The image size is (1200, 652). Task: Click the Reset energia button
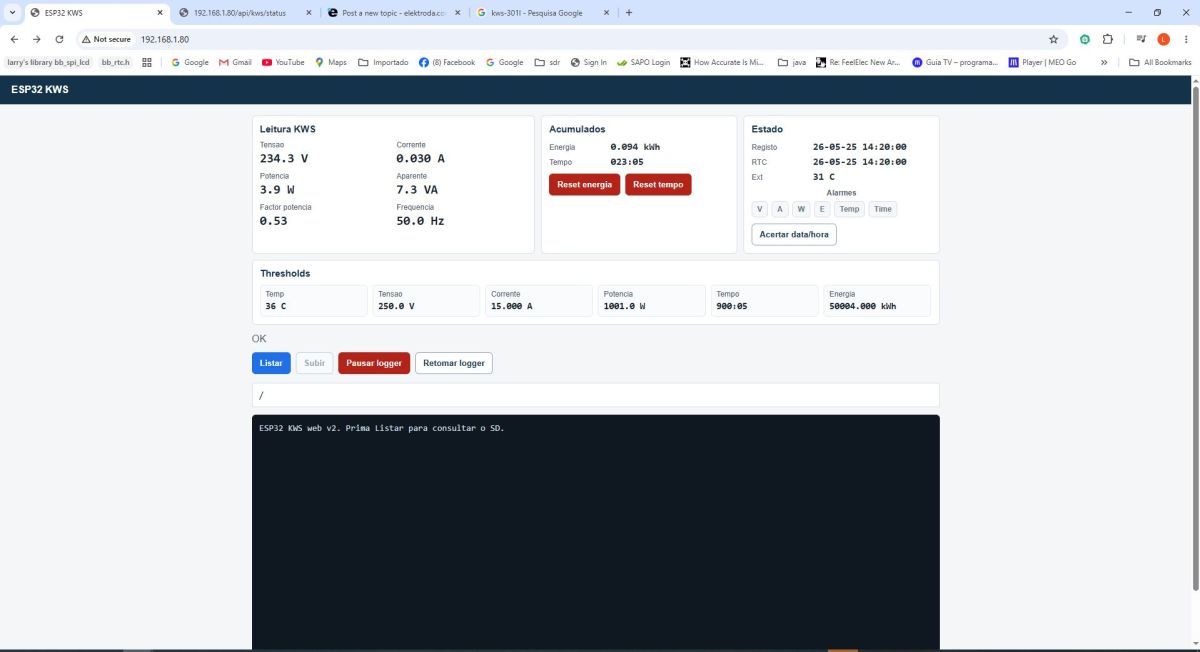point(584,185)
